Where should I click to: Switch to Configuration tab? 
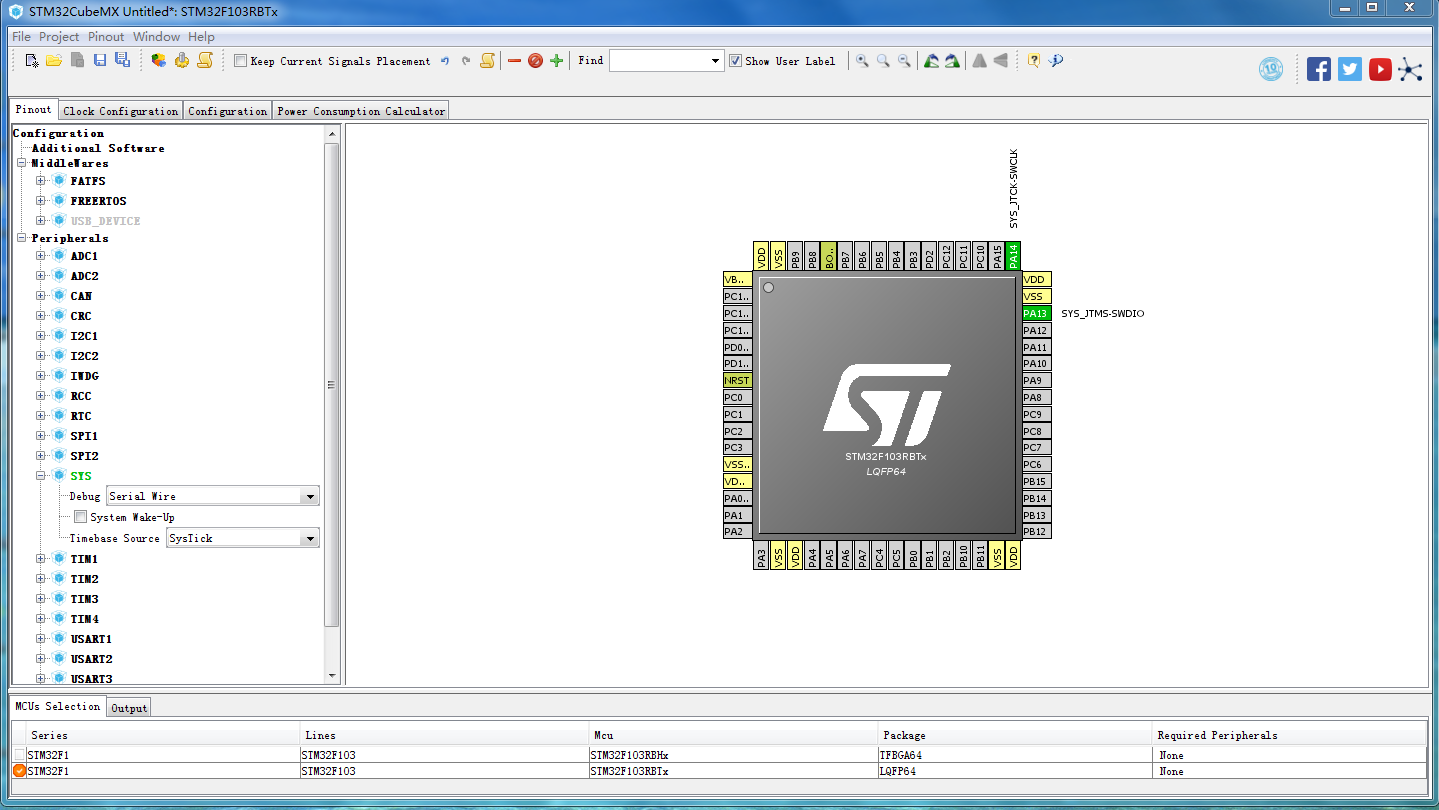(x=228, y=111)
